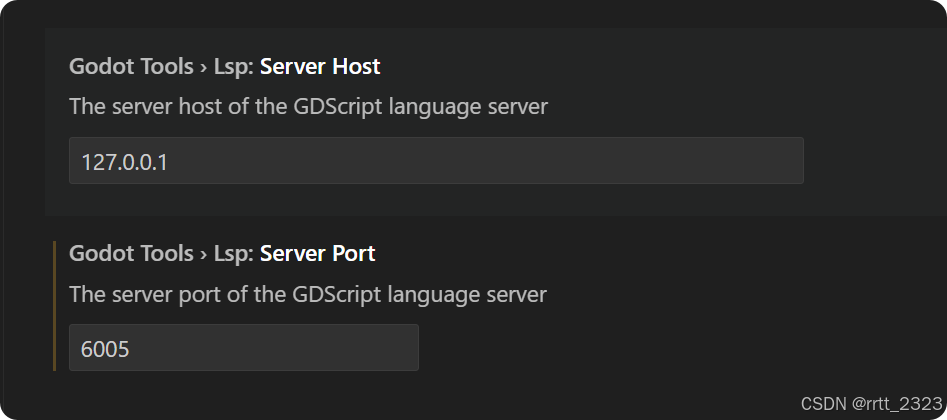
Task: Select the description 'The server port of the GDScript language server'
Action: tap(308, 294)
